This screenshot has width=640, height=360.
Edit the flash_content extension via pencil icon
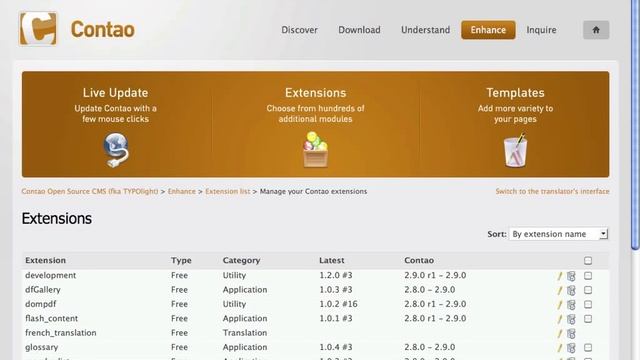[560, 319]
